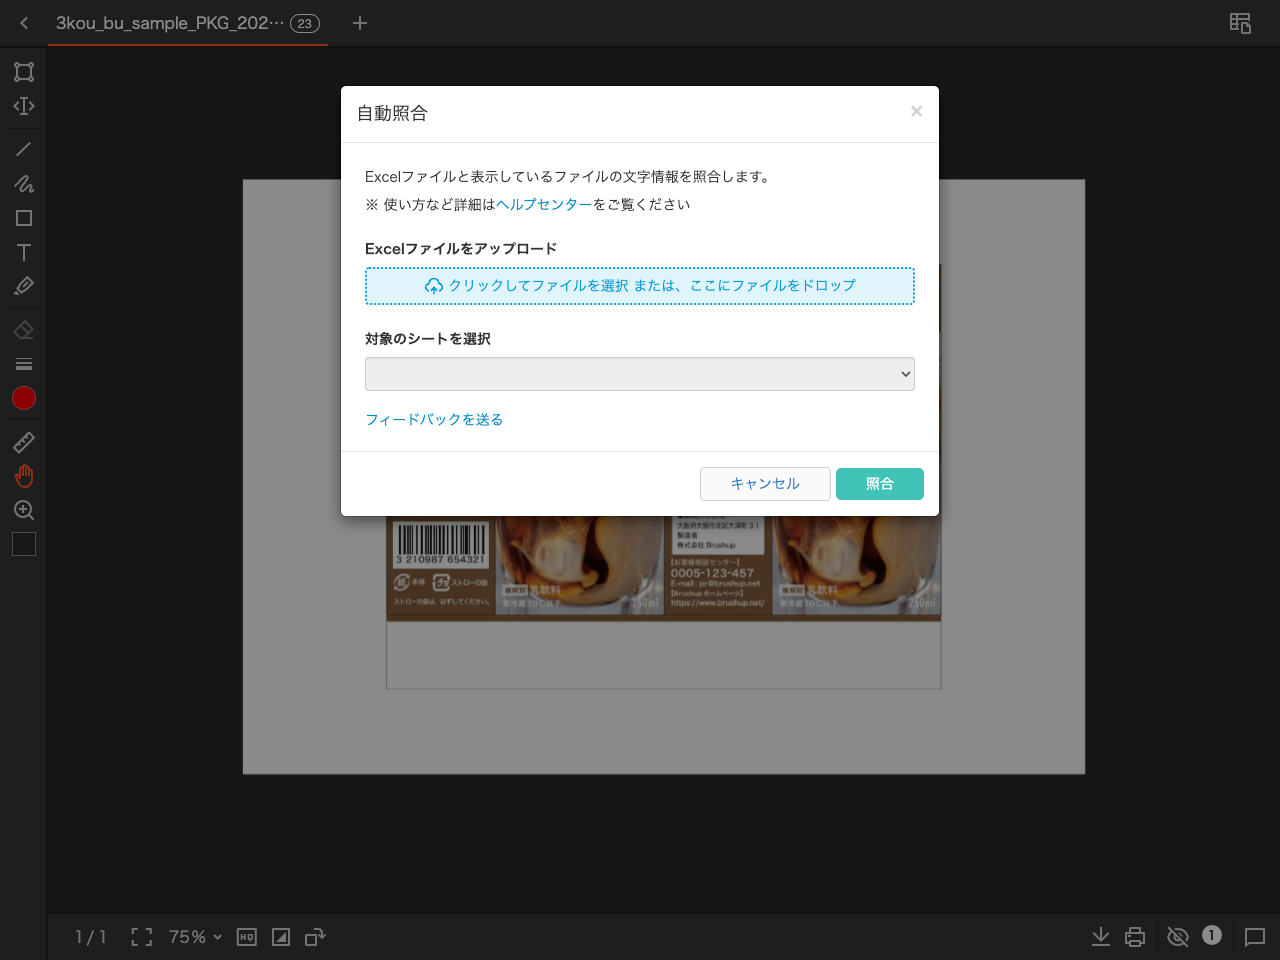Image resolution: width=1280 pixels, height=960 pixels.
Task: Select the straight line drawing tool
Action: click(23, 148)
